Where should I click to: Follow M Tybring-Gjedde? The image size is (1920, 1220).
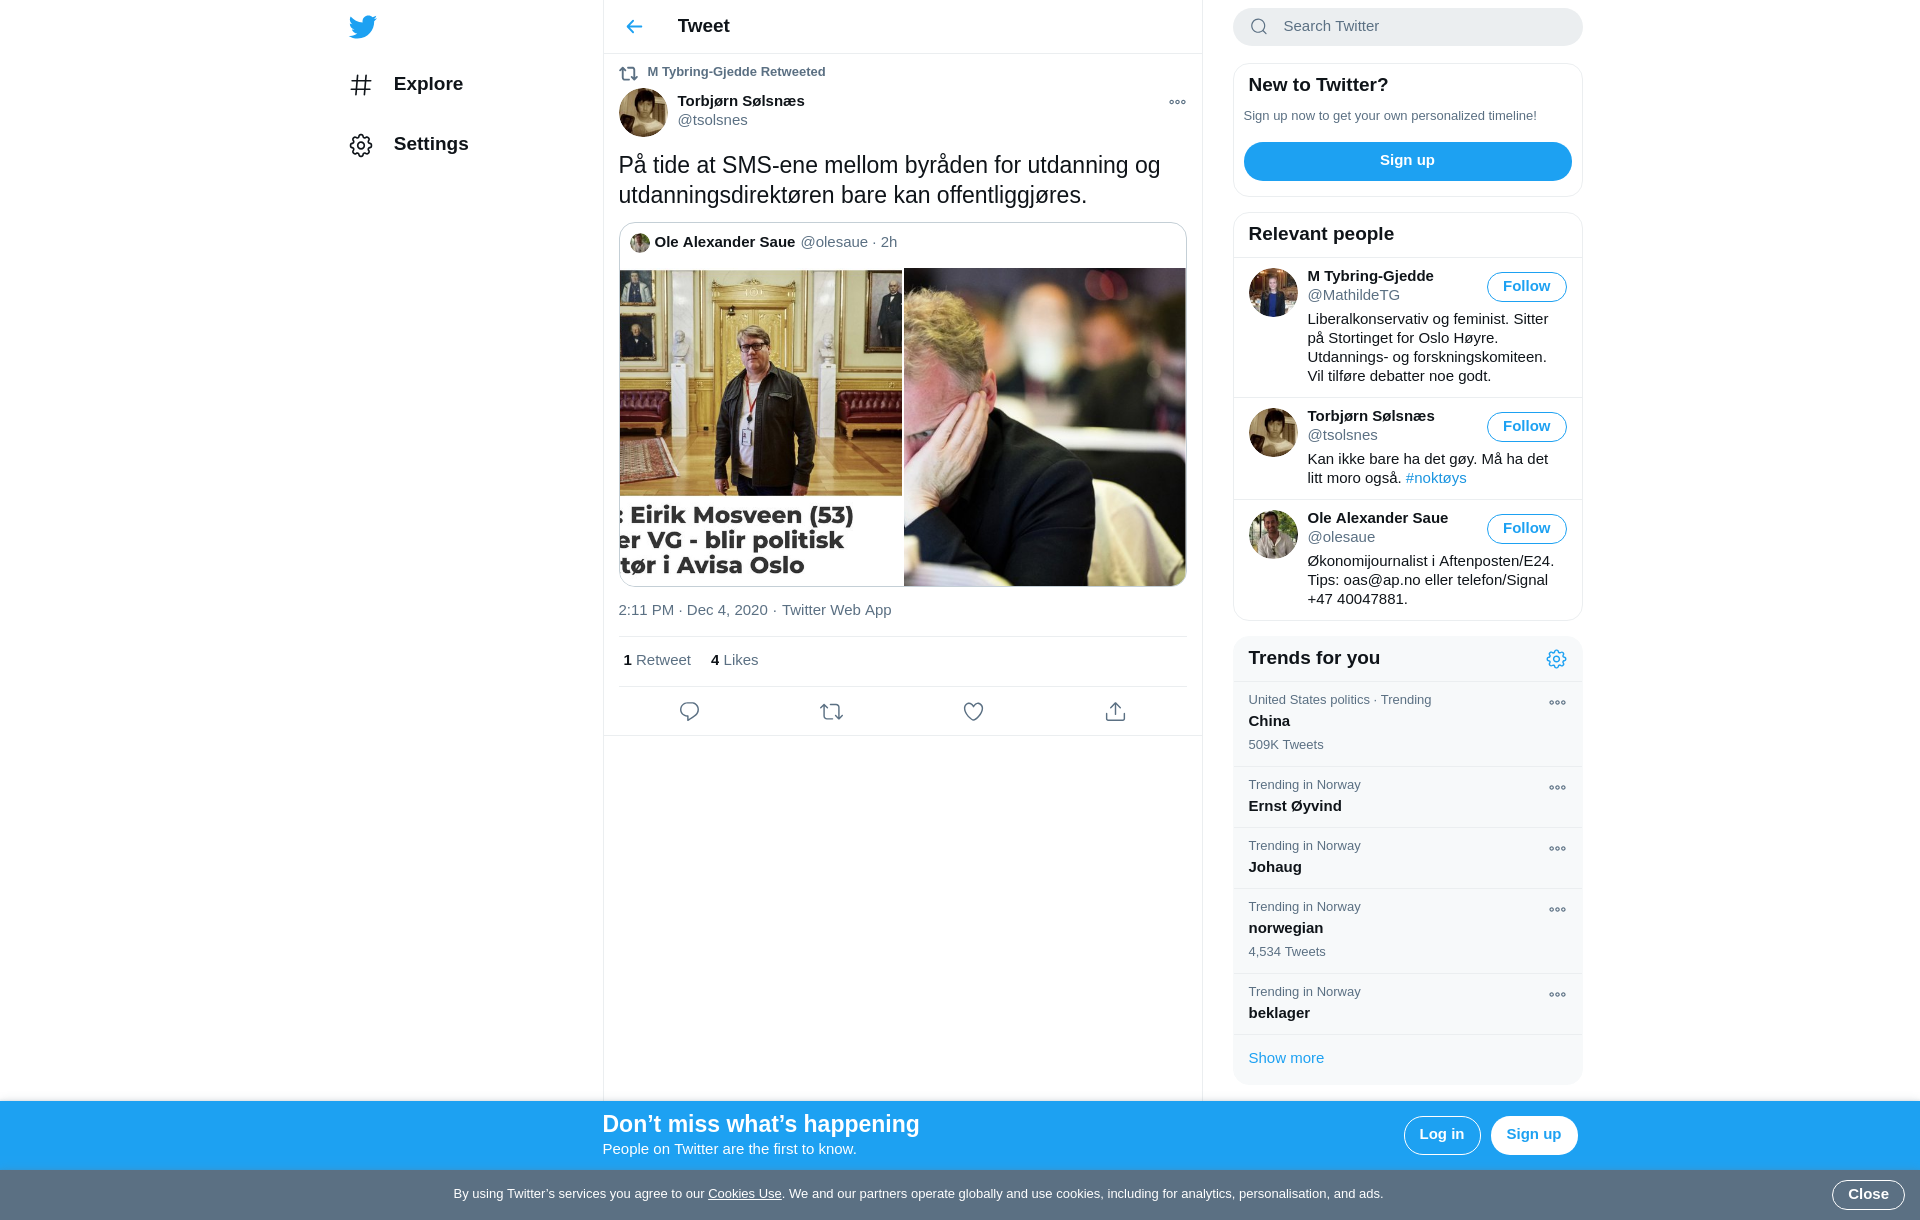tap(1526, 287)
